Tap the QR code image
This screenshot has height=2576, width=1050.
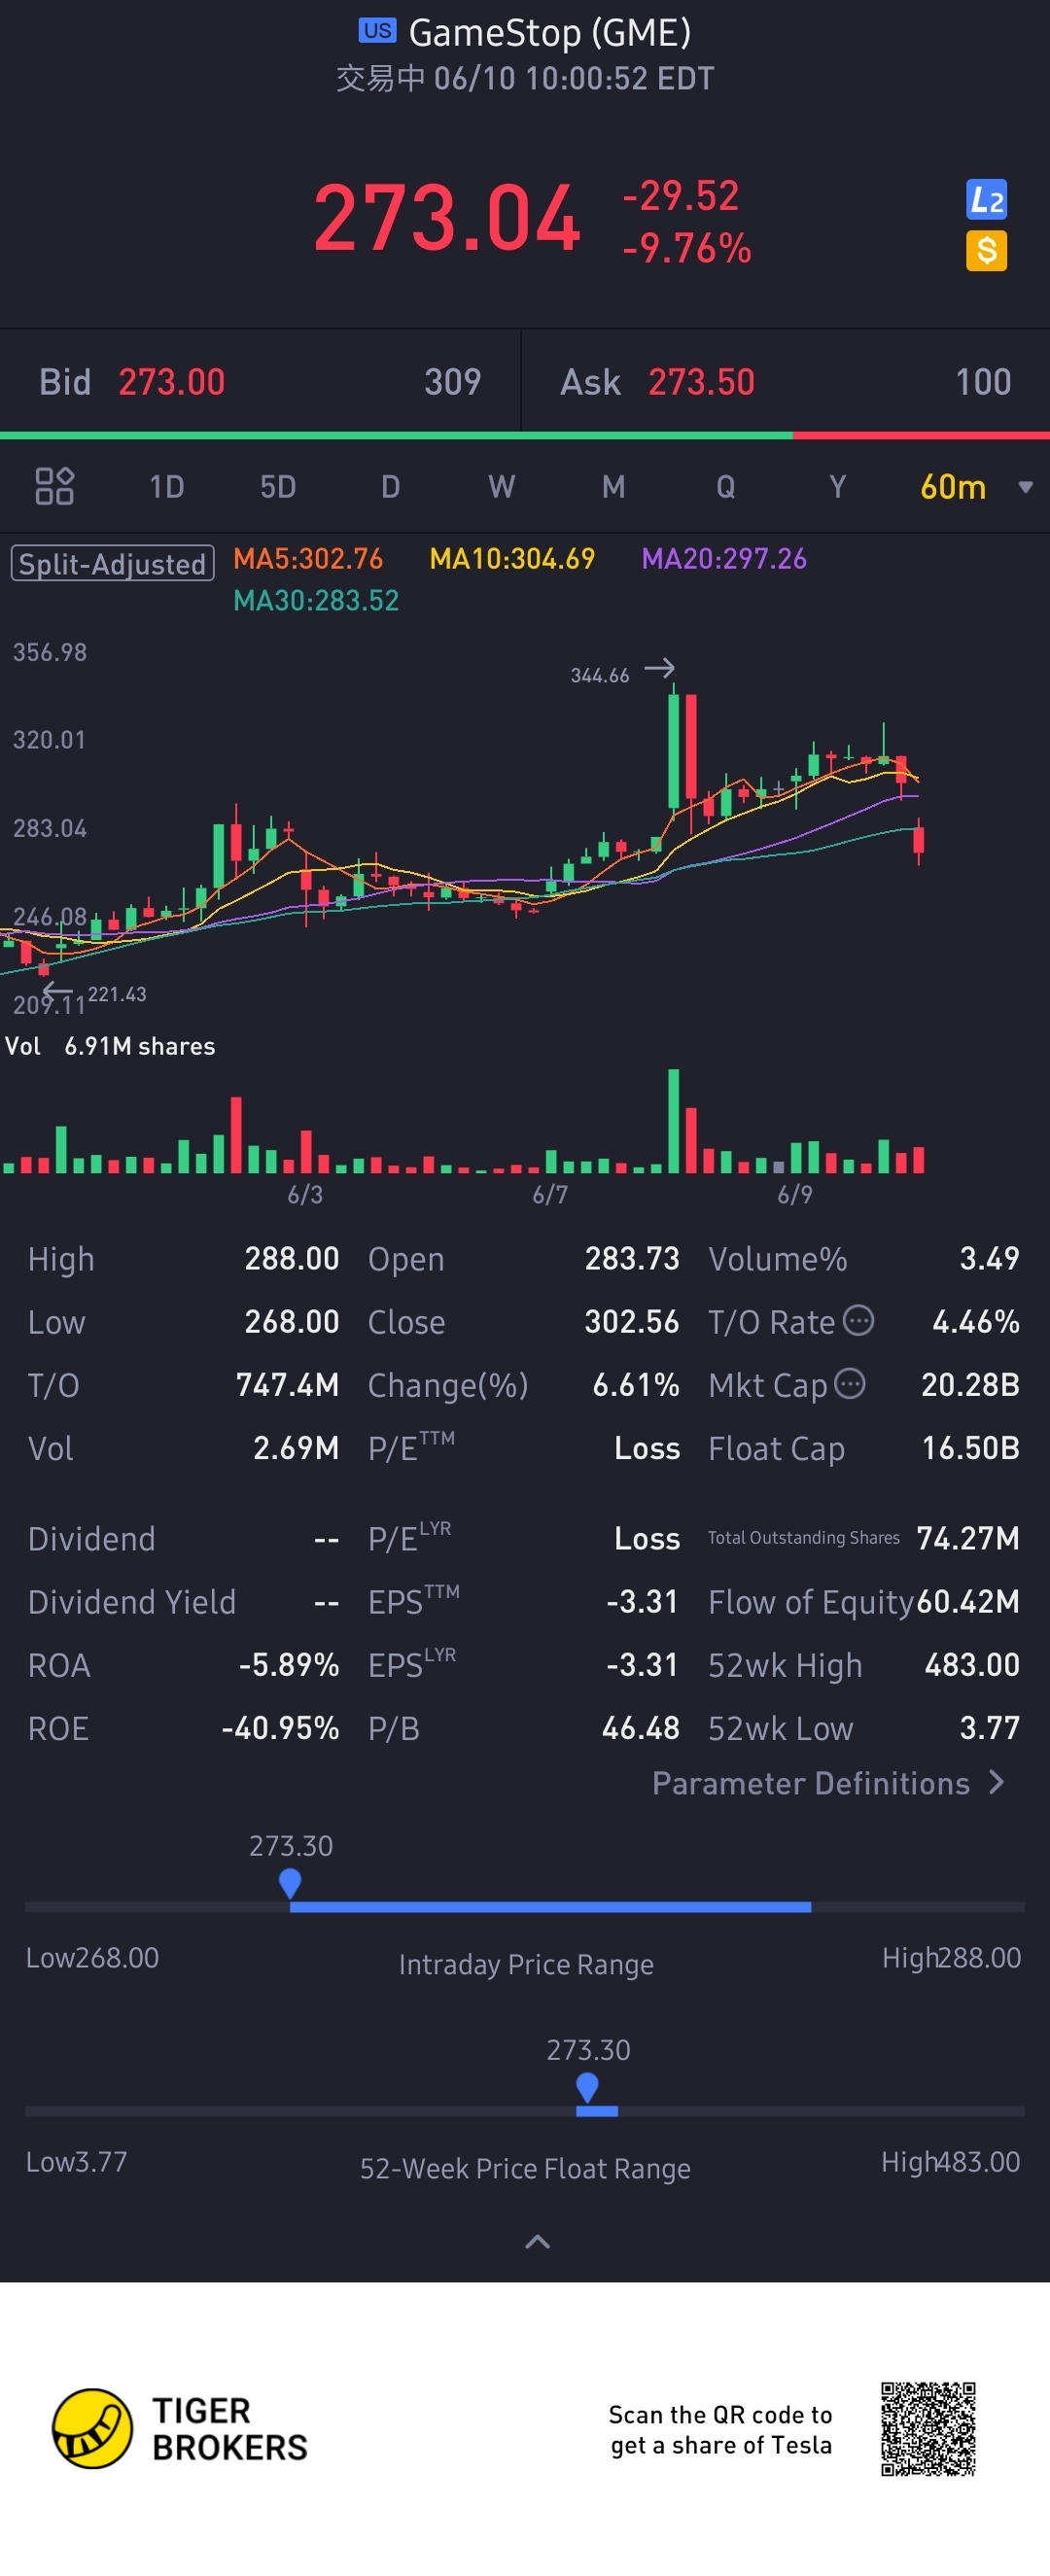pyautogui.click(x=927, y=2429)
